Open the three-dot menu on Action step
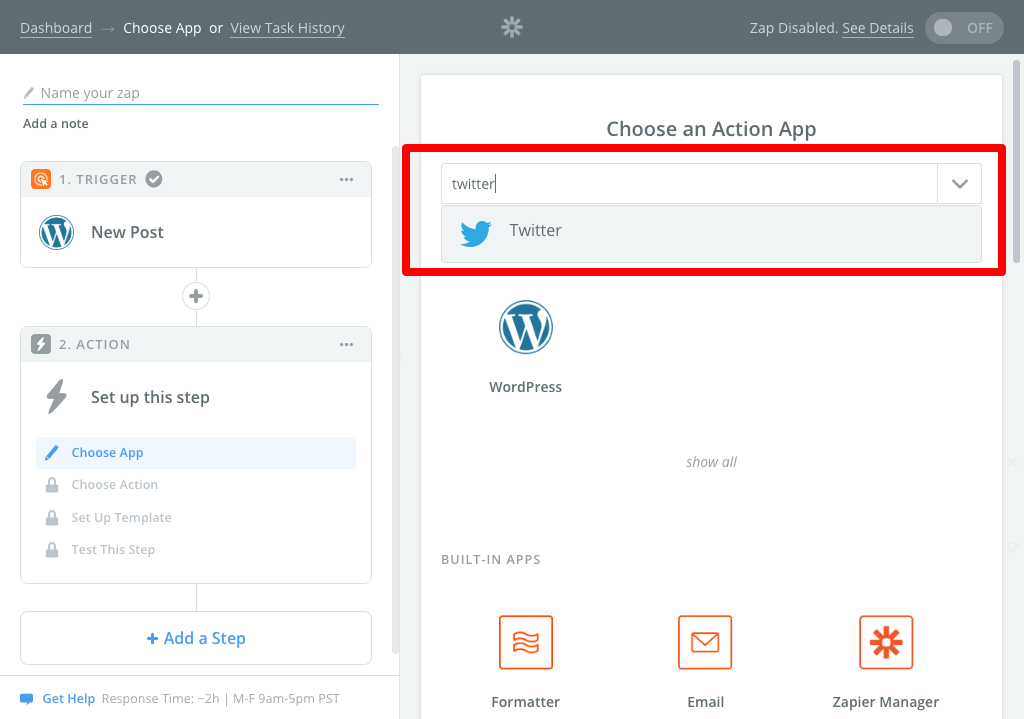This screenshot has width=1024, height=719. (x=346, y=344)
